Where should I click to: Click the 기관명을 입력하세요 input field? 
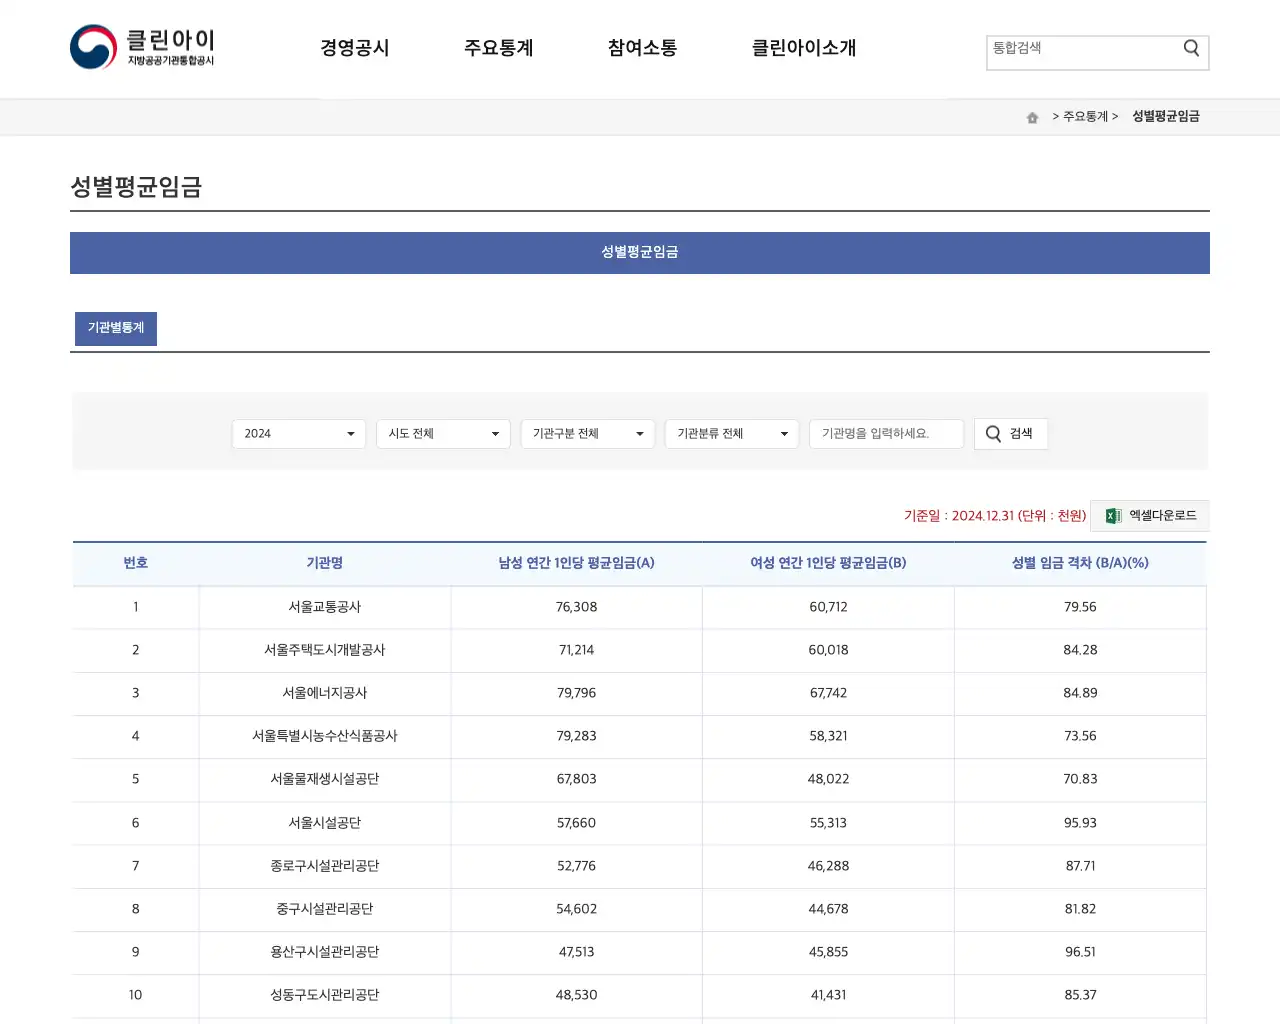[x=886, y=434]
